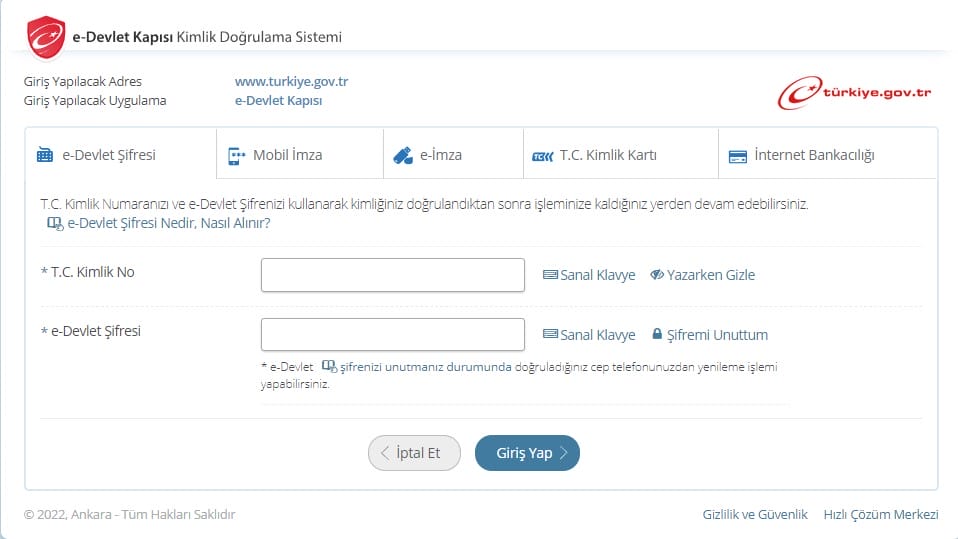This screenshot has height=539, width=958.
Task: Open Sanal Klavye for e-Devlet Şifresi
Action: click(x=589, y=335)
